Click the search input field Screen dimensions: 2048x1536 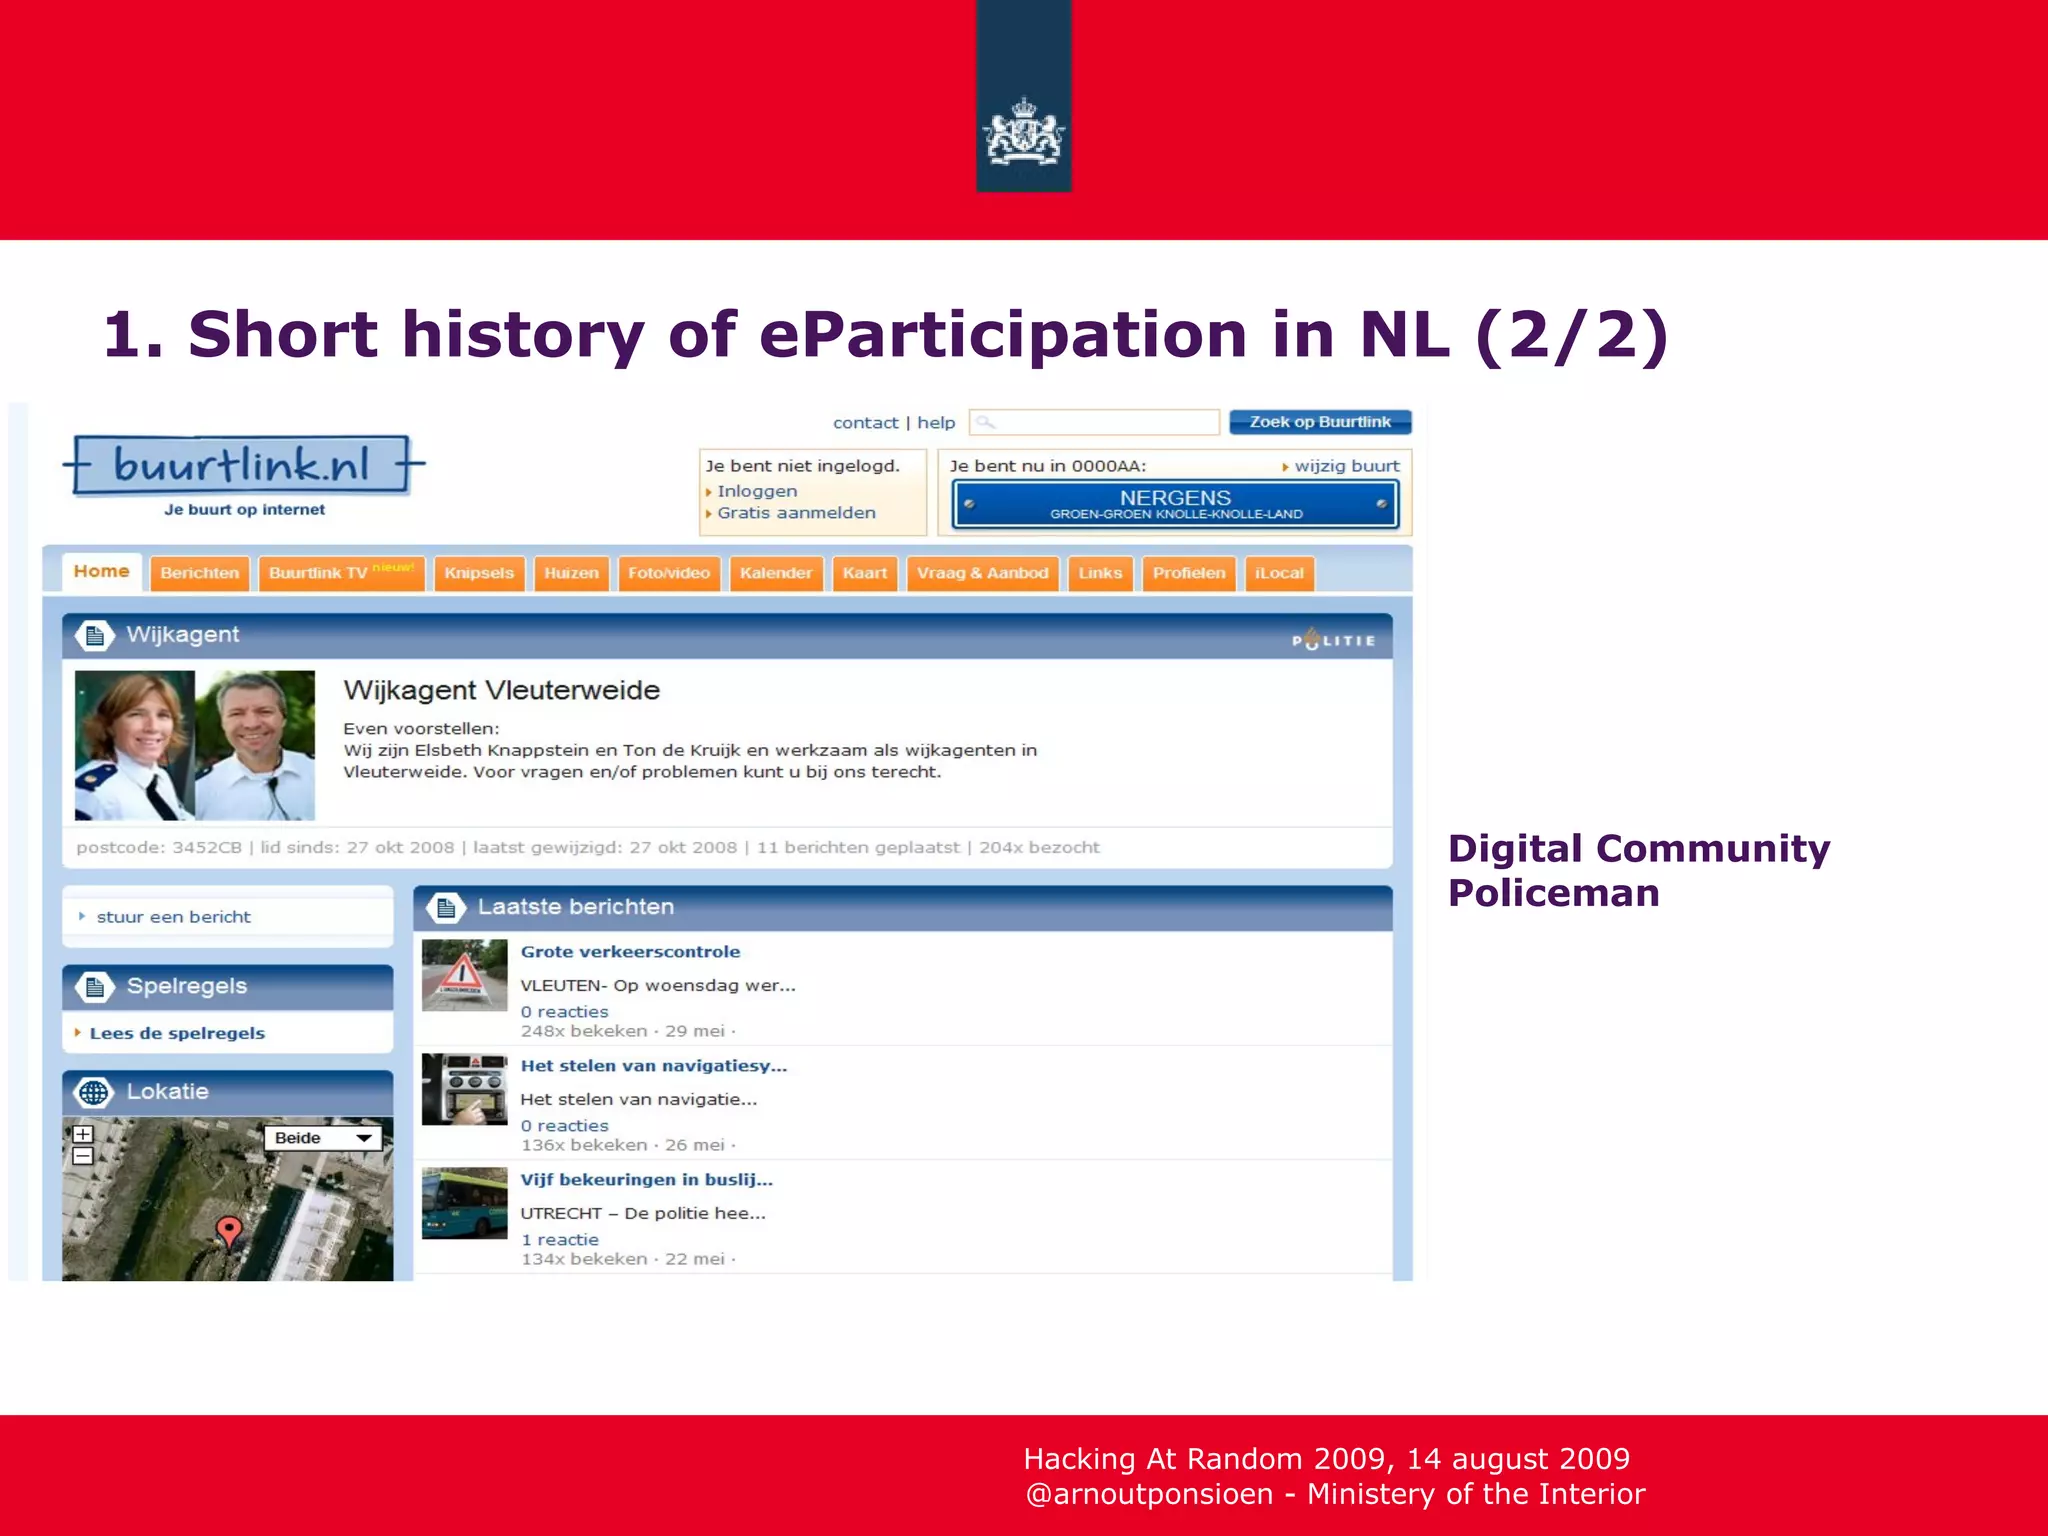[1094, 422]
